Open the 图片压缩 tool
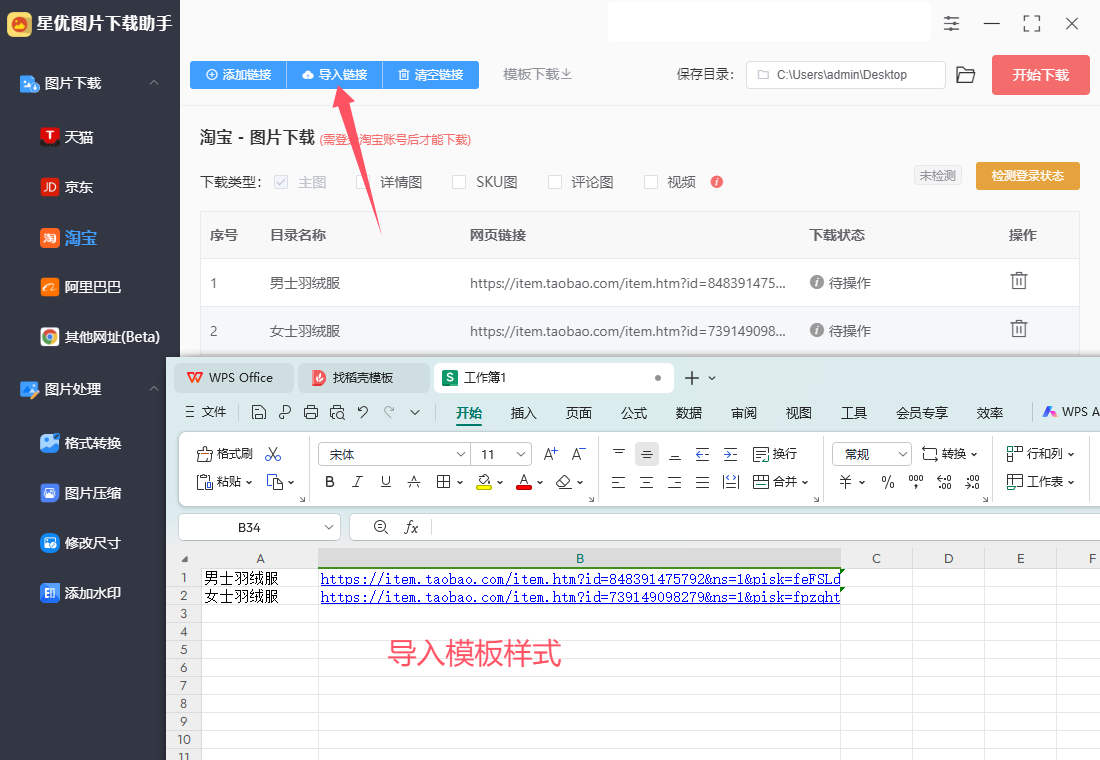 coord(81,493)
